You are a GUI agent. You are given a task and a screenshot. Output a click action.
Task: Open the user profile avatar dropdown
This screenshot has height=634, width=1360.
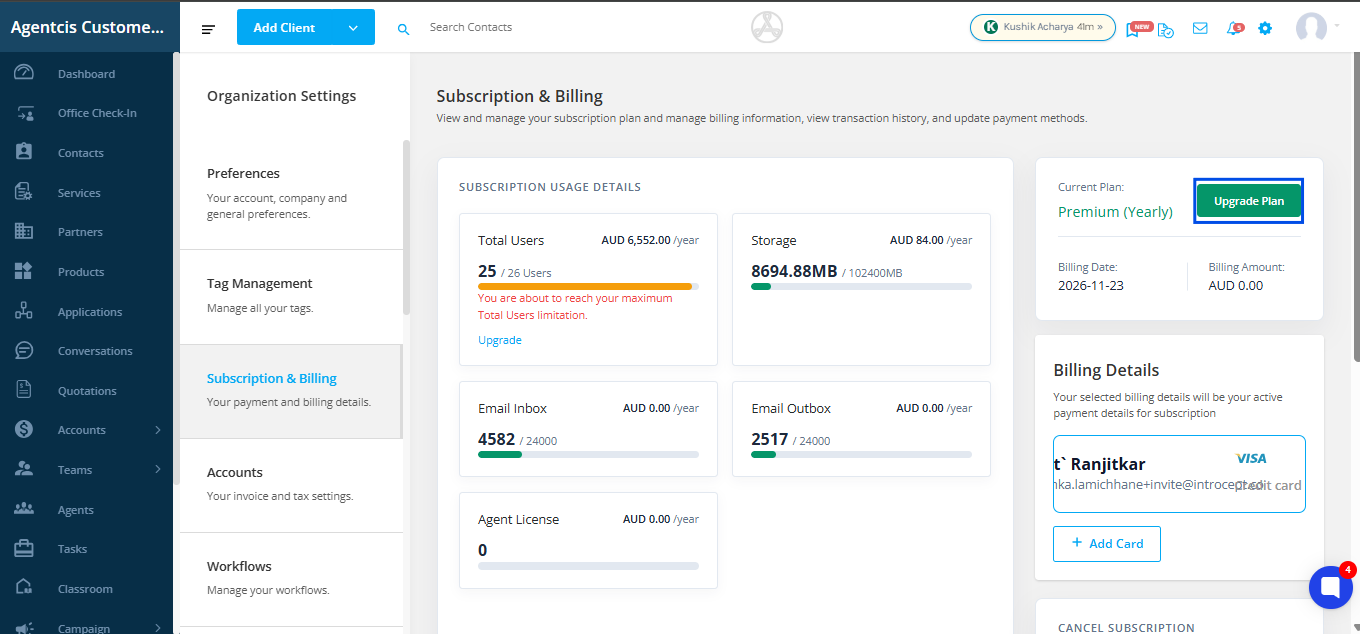(x=1313, y=28)
